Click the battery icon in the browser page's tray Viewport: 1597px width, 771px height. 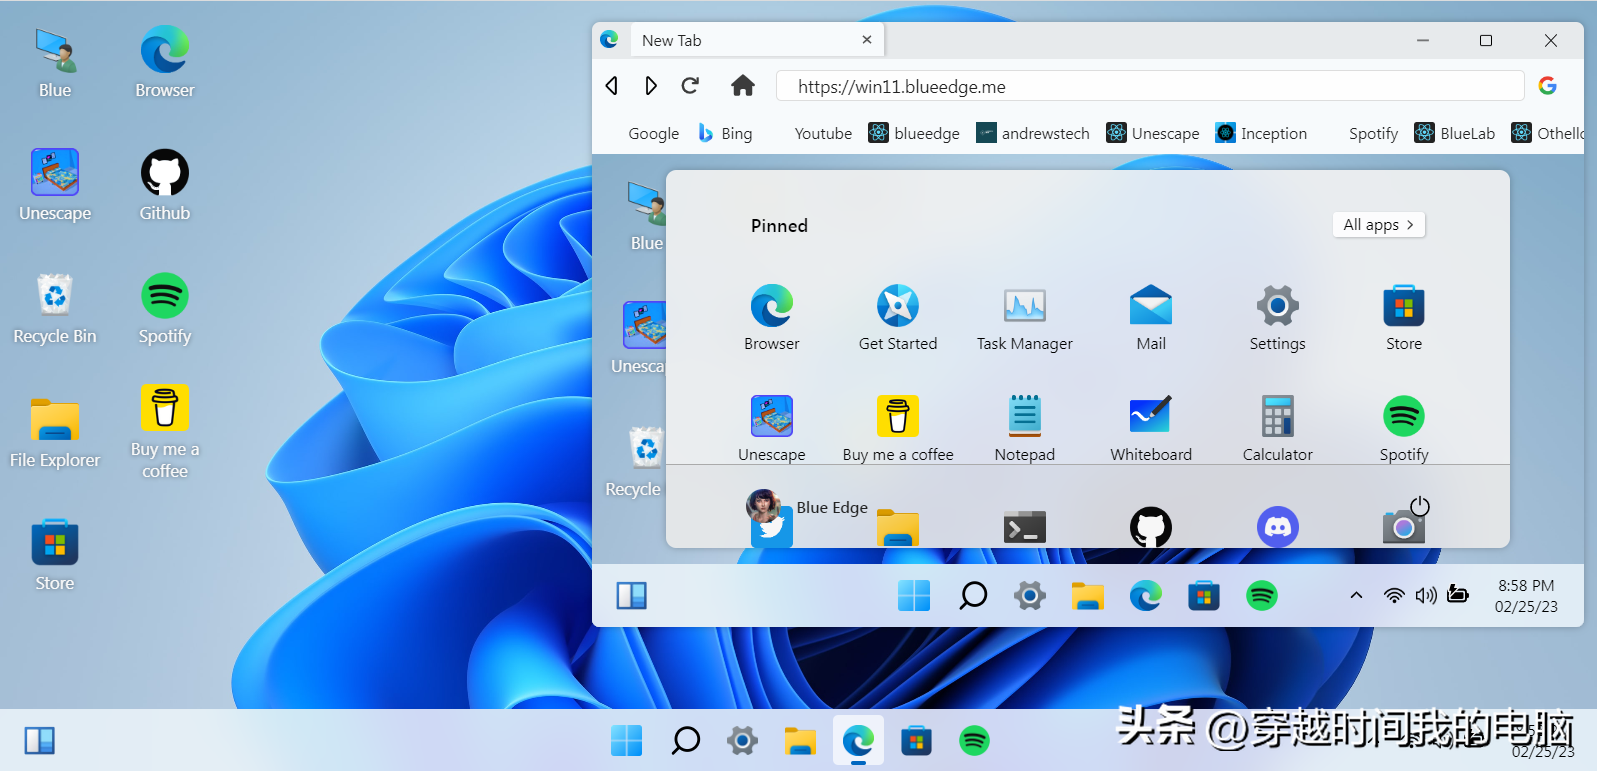[1458, 595]
